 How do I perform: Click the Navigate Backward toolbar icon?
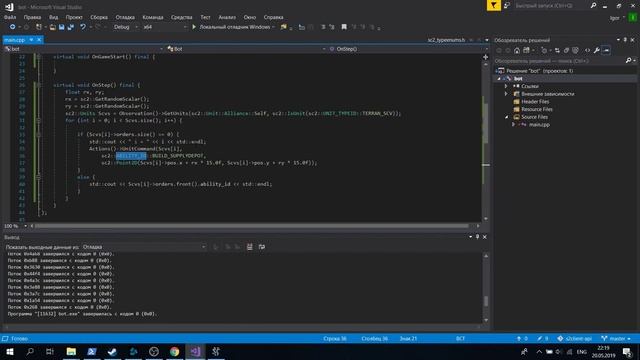(x=13, y=27)
